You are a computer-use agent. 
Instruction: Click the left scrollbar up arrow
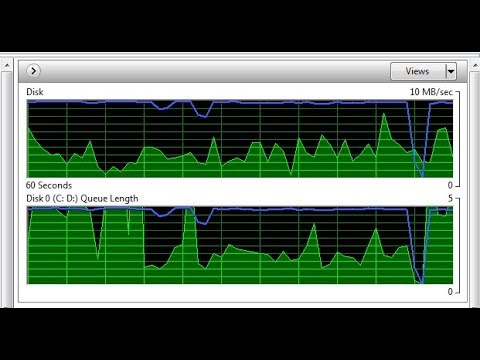pos(7,65)
